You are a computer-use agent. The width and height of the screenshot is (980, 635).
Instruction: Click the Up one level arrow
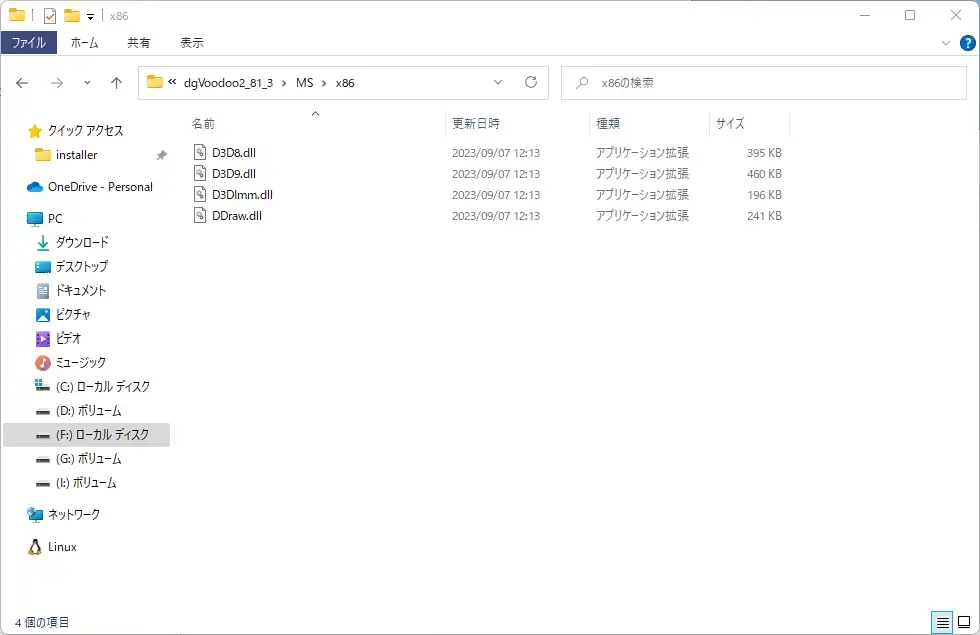tap(116, 83)
